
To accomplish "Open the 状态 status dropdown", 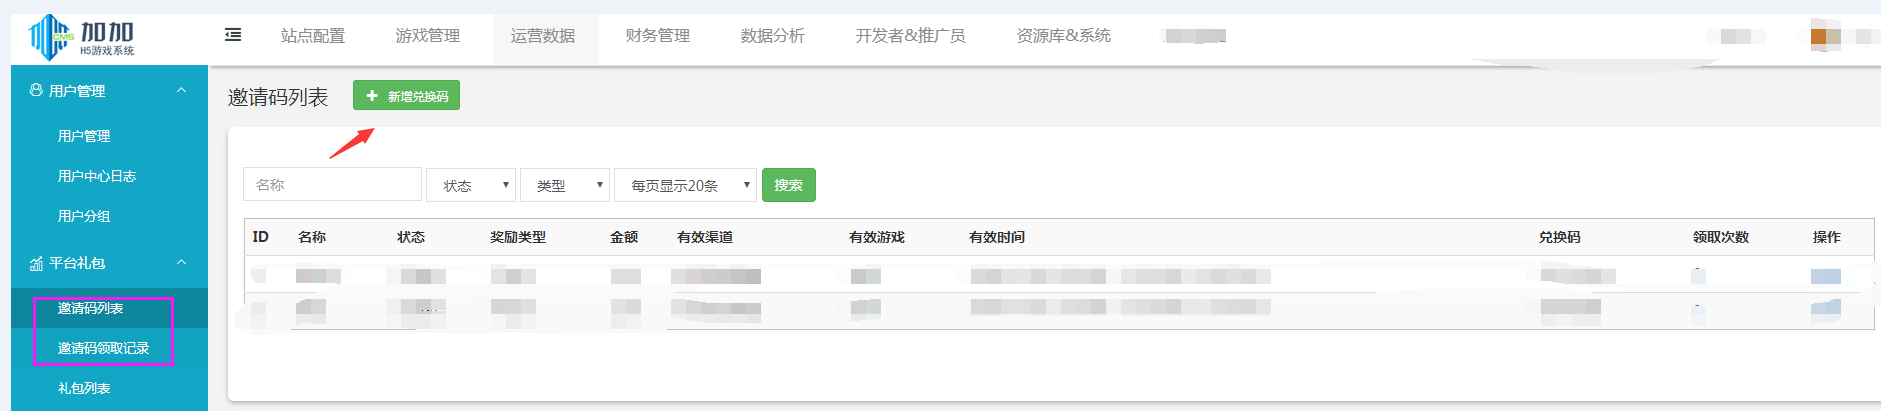I will pyautogui.click(x=471, y=185).
